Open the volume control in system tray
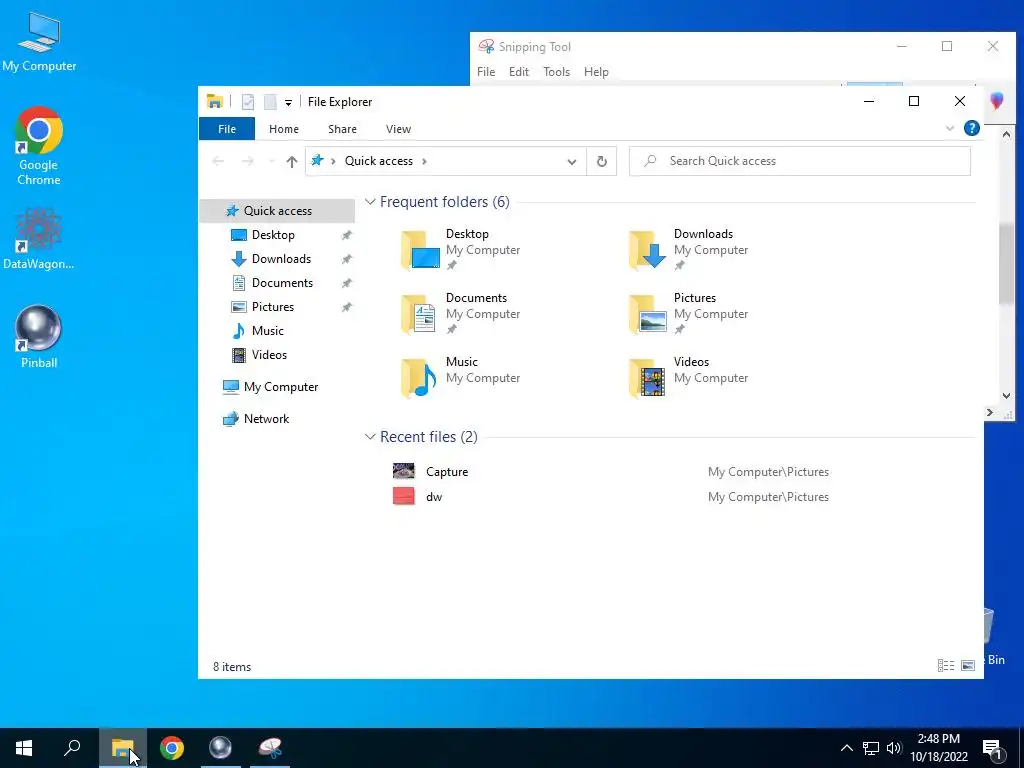The image size is (1024, 768). (x=894, y=748)
